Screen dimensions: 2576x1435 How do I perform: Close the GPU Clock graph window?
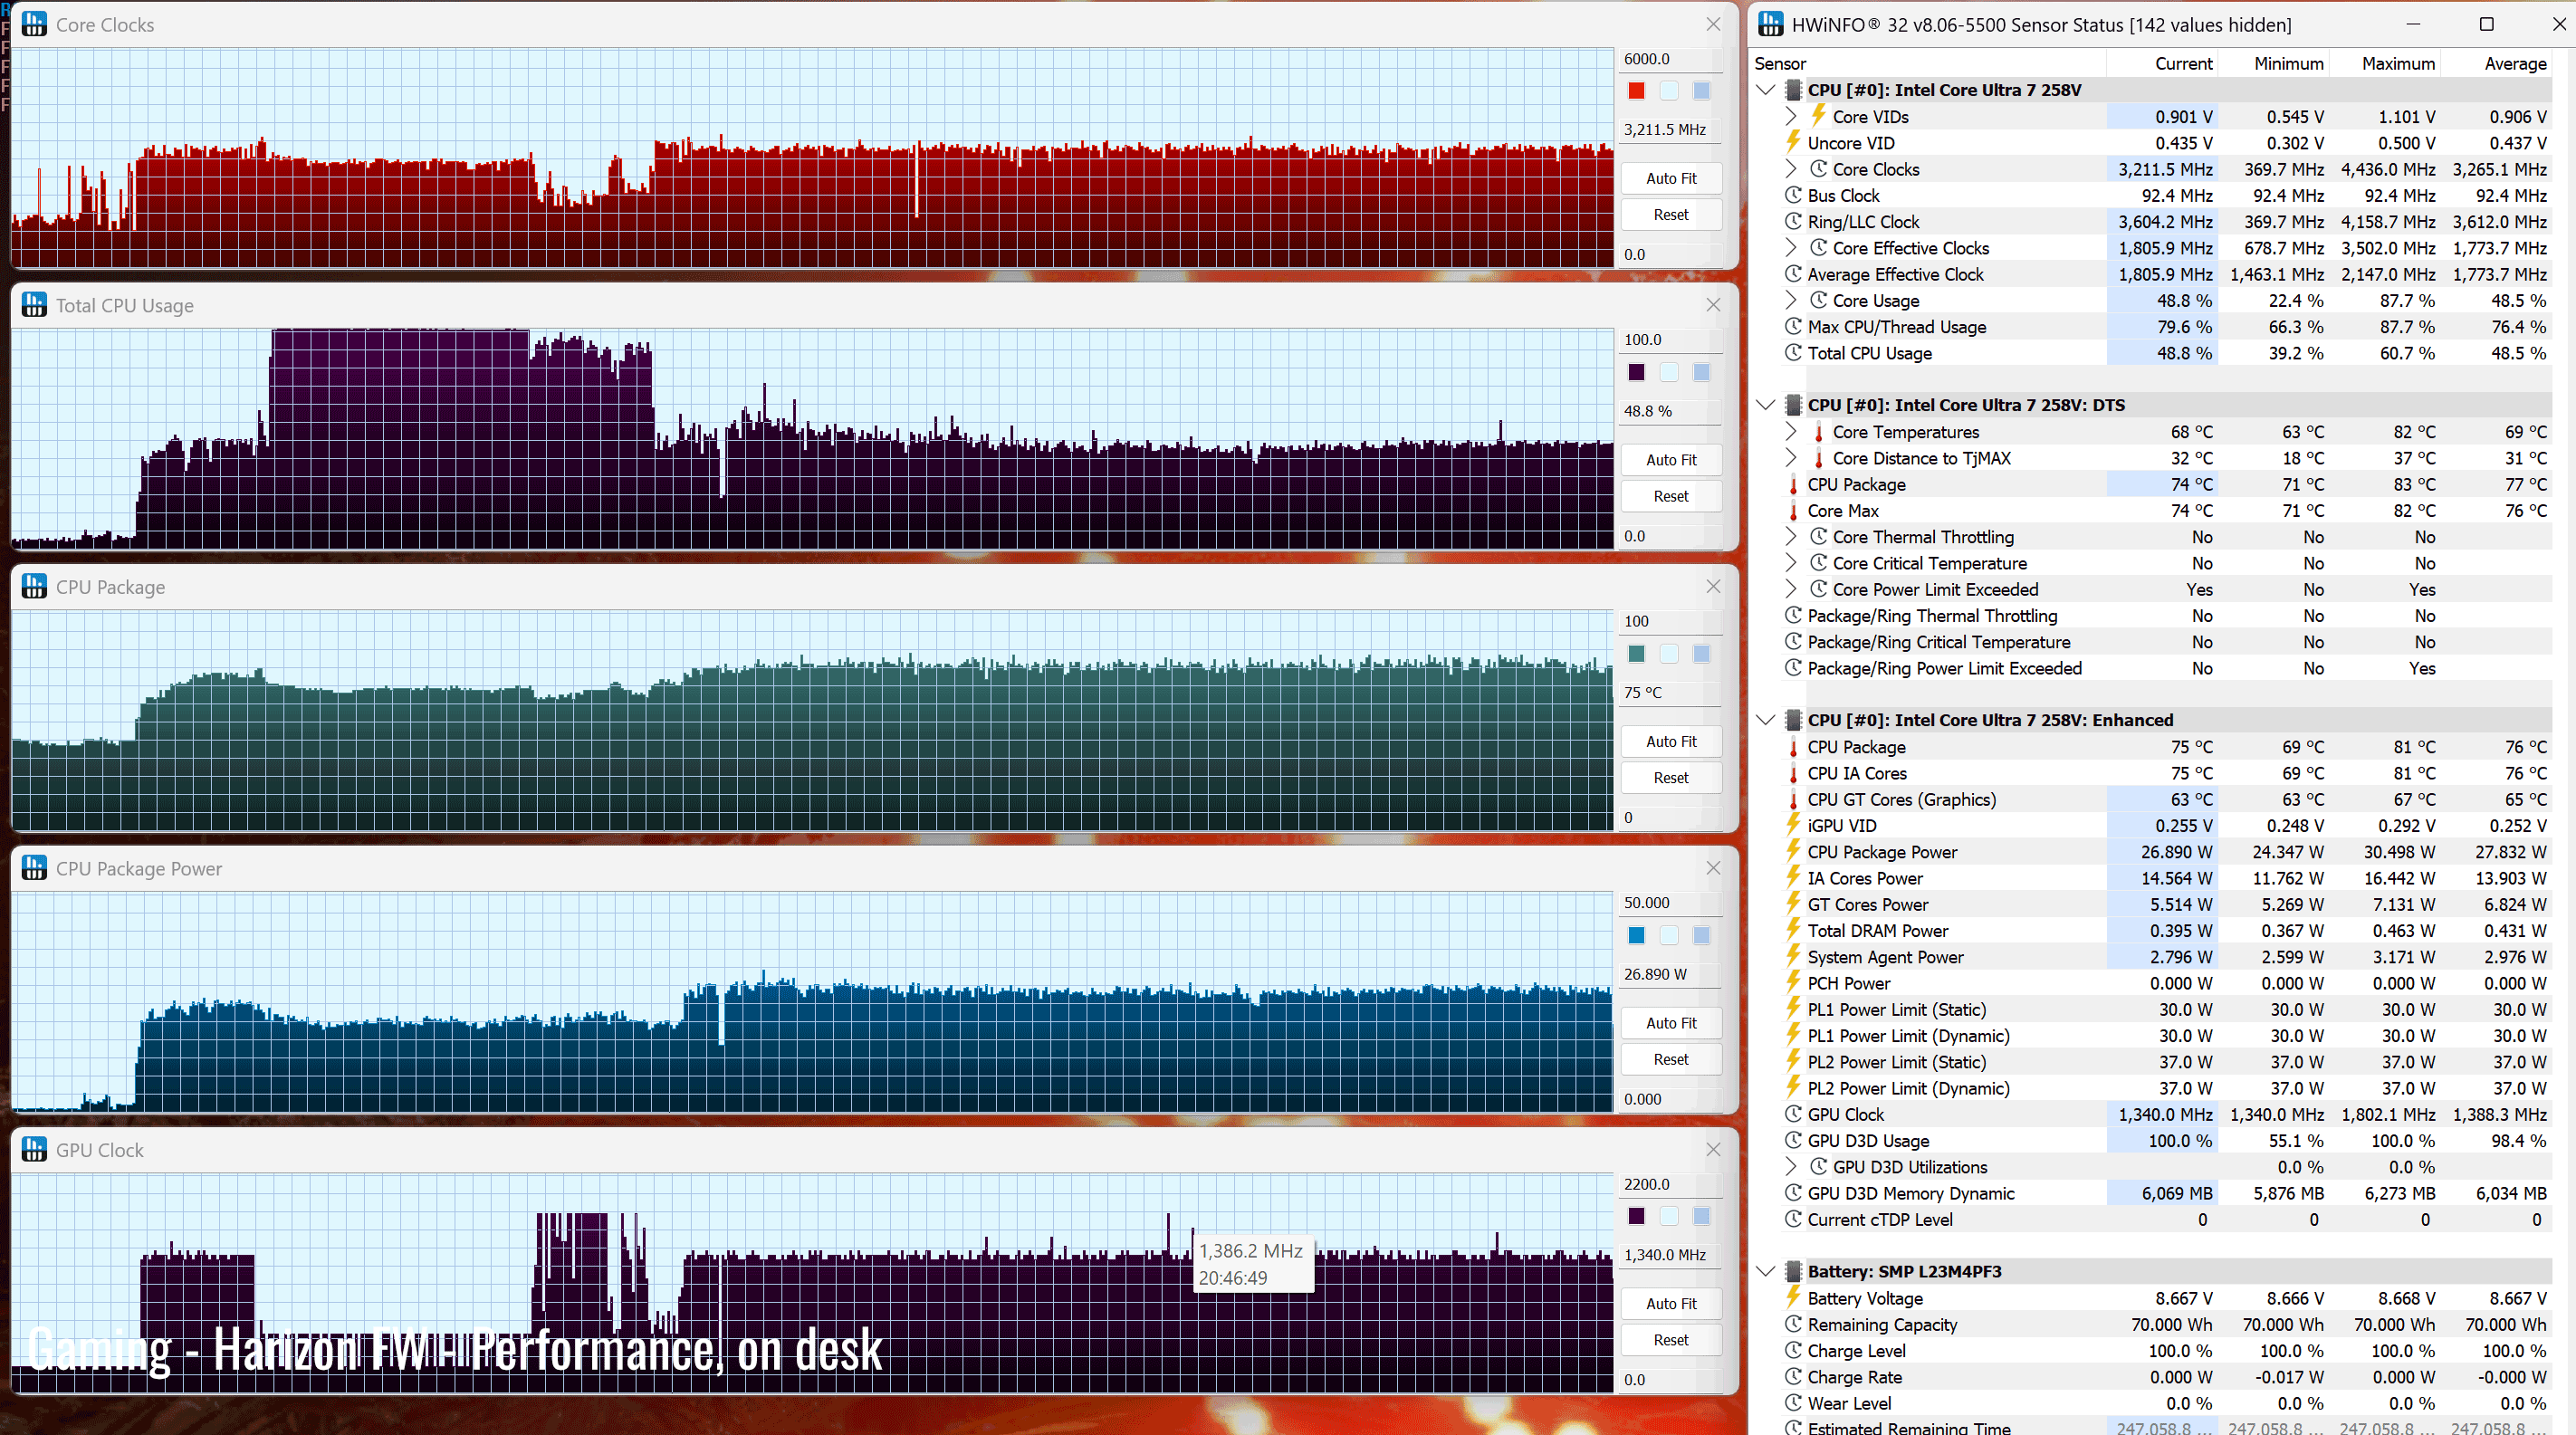pyautogui.click(x=1712, y=1150)
